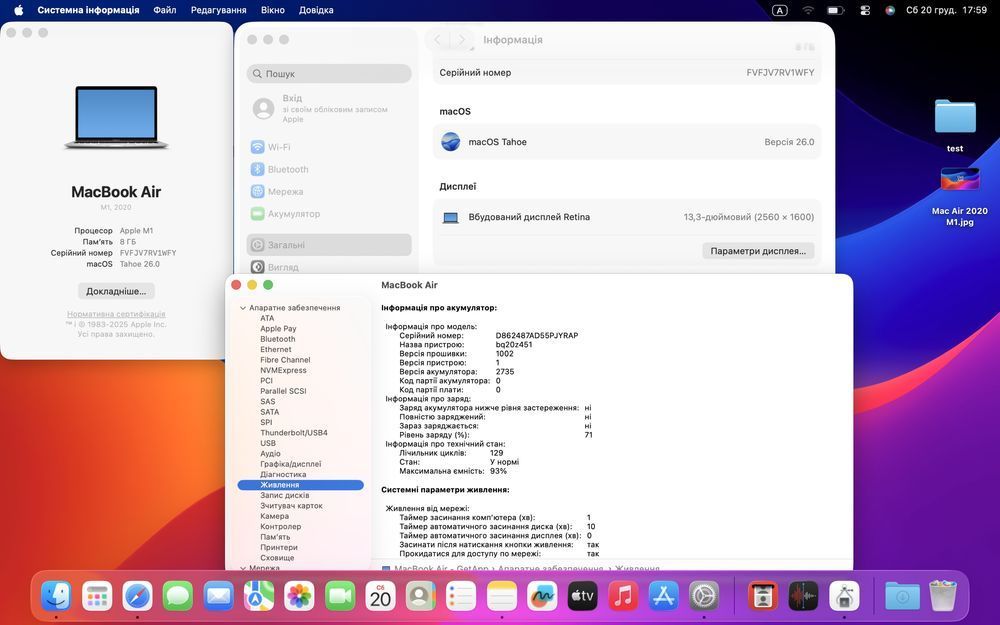Click the Siri icon in the menu bar
The height and width of the screenshot is (625, 1000).
[890, 10]
